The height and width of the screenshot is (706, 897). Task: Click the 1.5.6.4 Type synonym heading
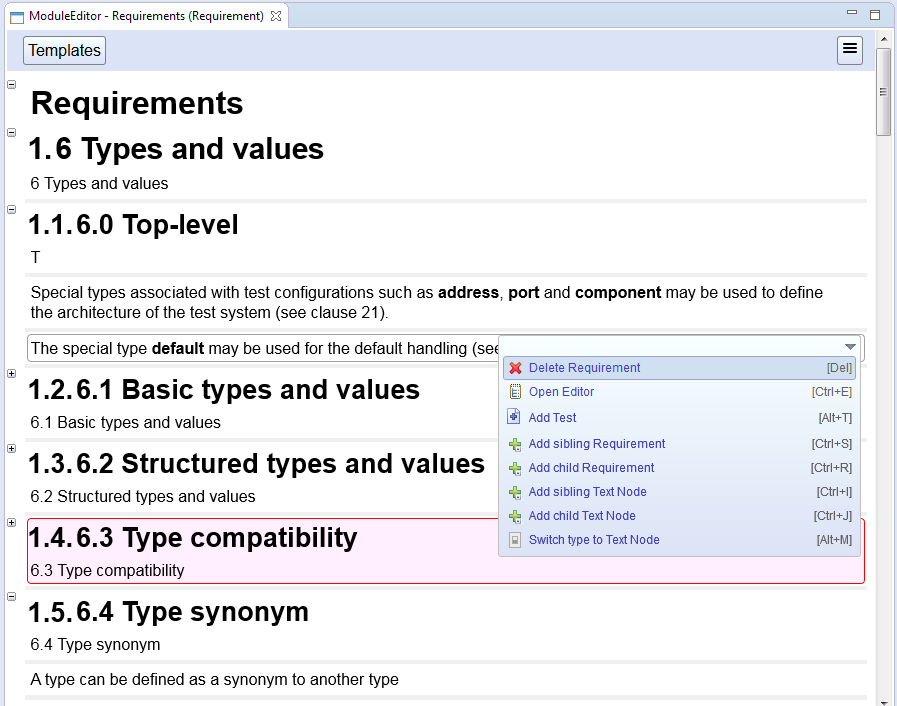pyautogui.click(x=169, y=612)
